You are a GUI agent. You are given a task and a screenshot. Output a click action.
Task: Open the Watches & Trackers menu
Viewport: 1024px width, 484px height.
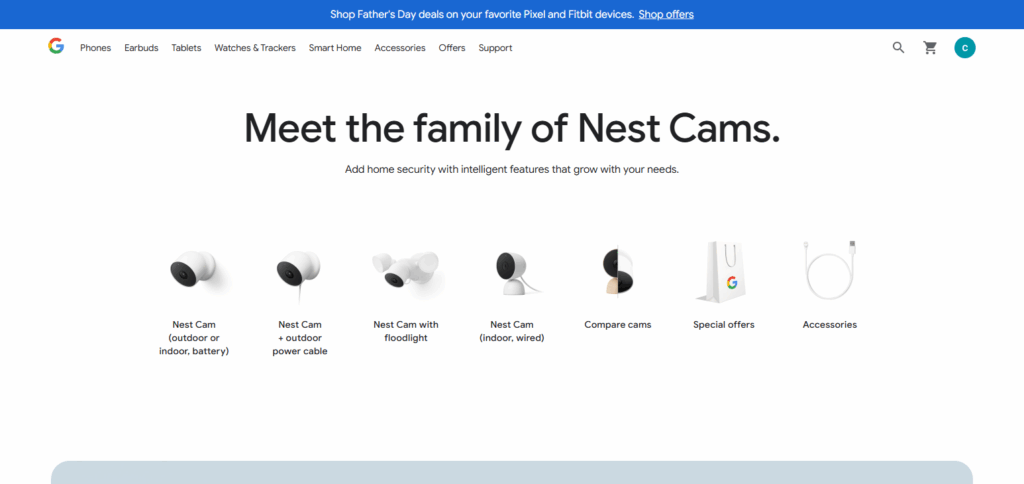click(x=255, y=48)
